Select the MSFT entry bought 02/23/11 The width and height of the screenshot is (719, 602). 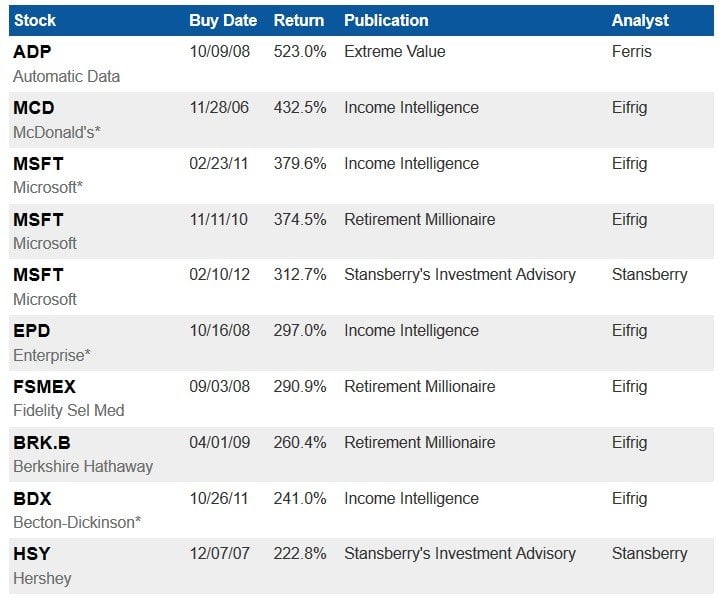(38, 164)
